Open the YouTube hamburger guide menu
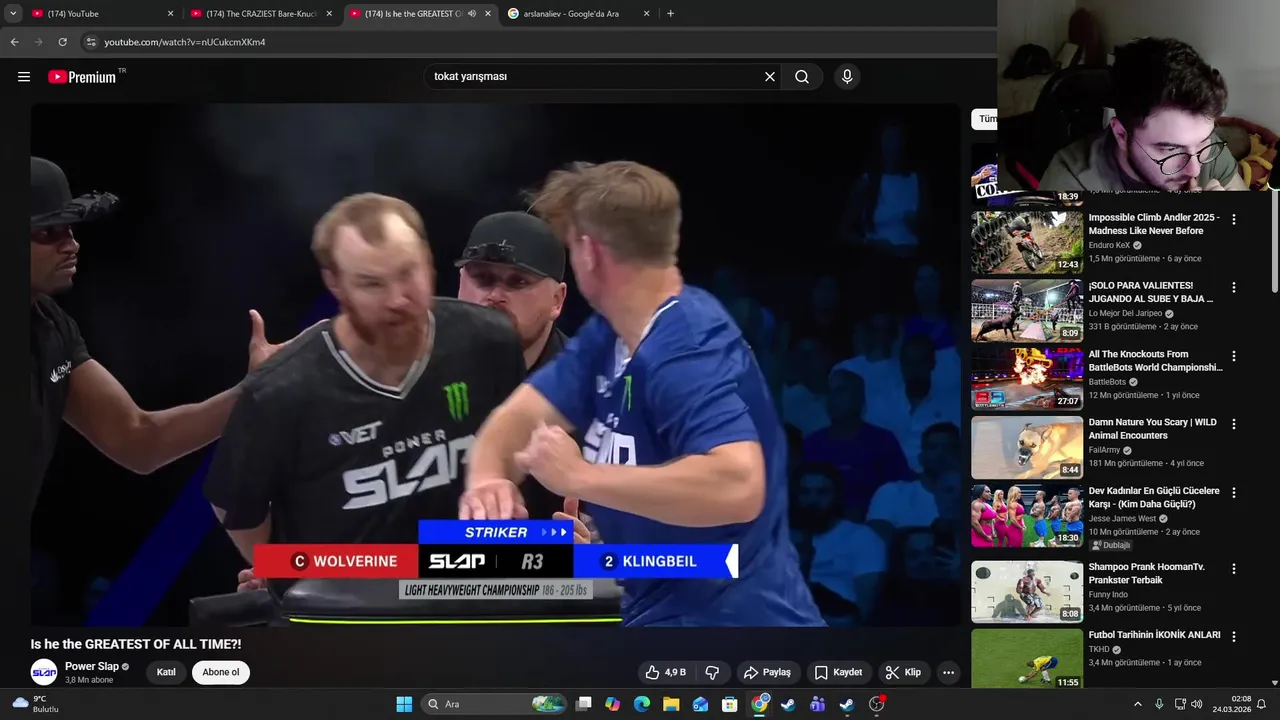The width and height of the screenshot is (1280, 720). 24,77
